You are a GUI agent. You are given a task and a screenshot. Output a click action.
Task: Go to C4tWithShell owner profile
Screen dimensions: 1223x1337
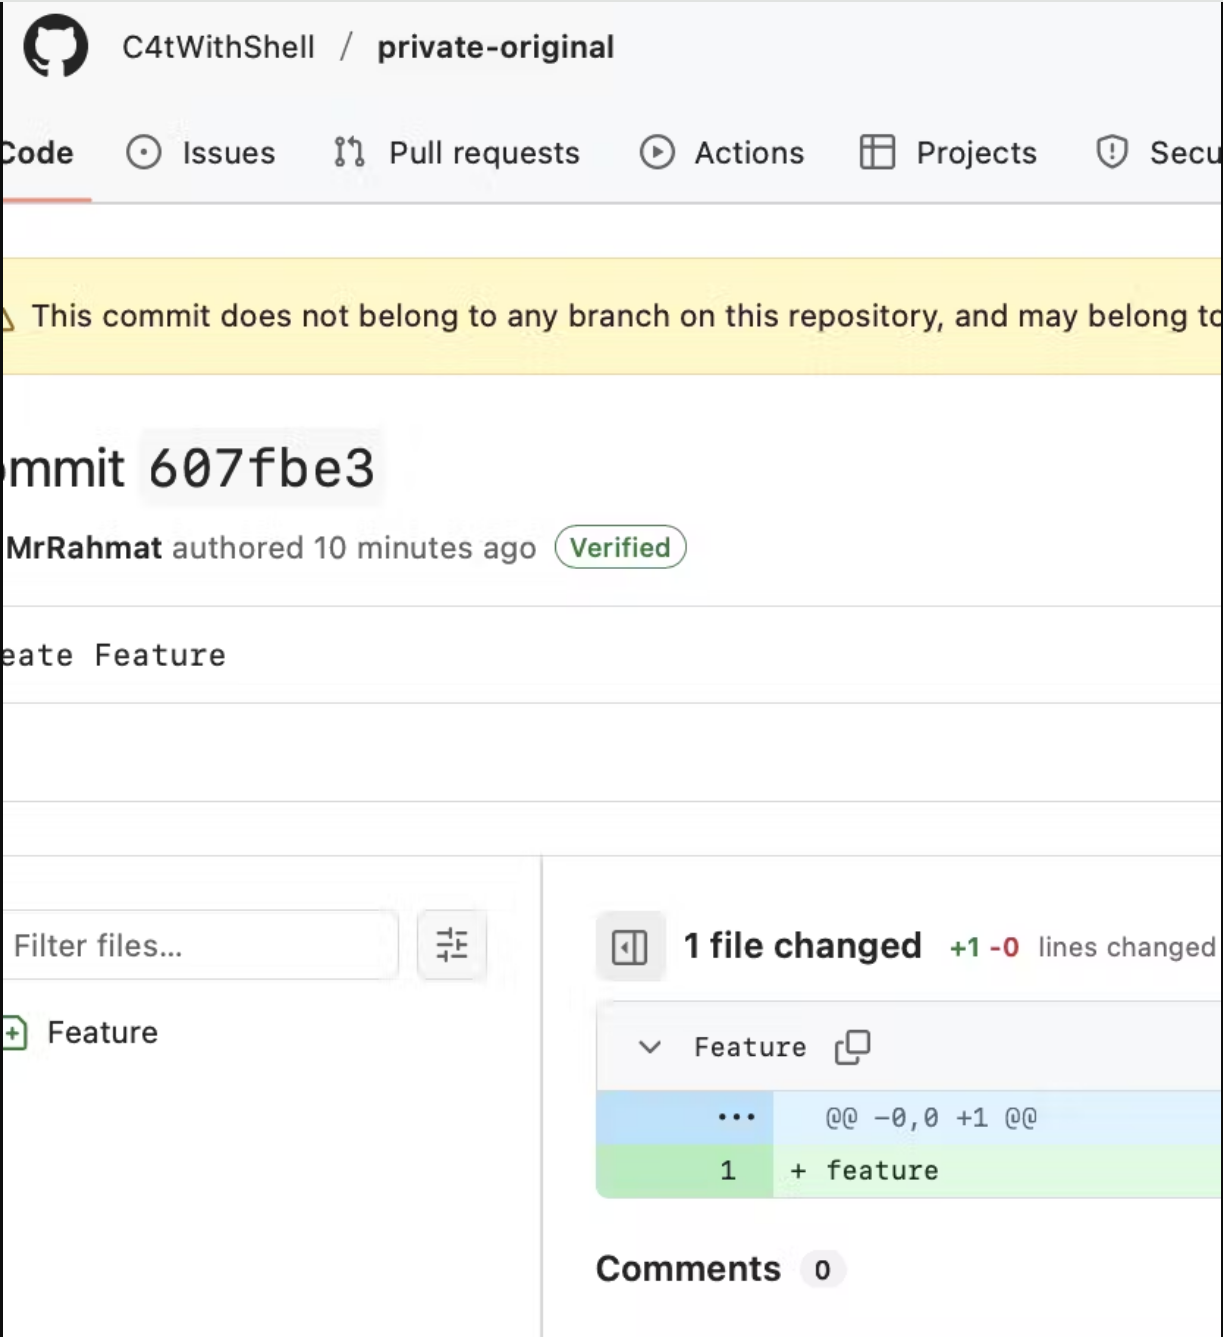[218, 47]
